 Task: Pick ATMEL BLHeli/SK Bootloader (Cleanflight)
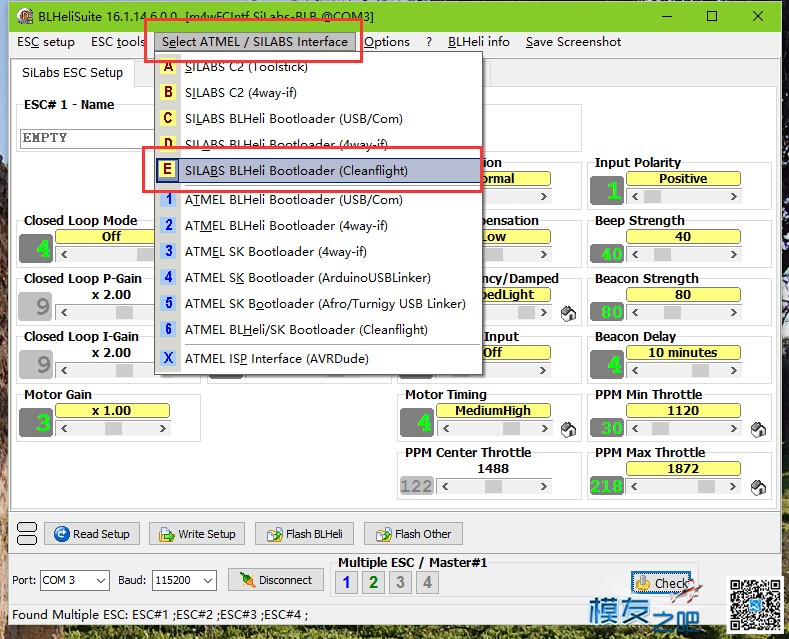click(x=319, y=330)
